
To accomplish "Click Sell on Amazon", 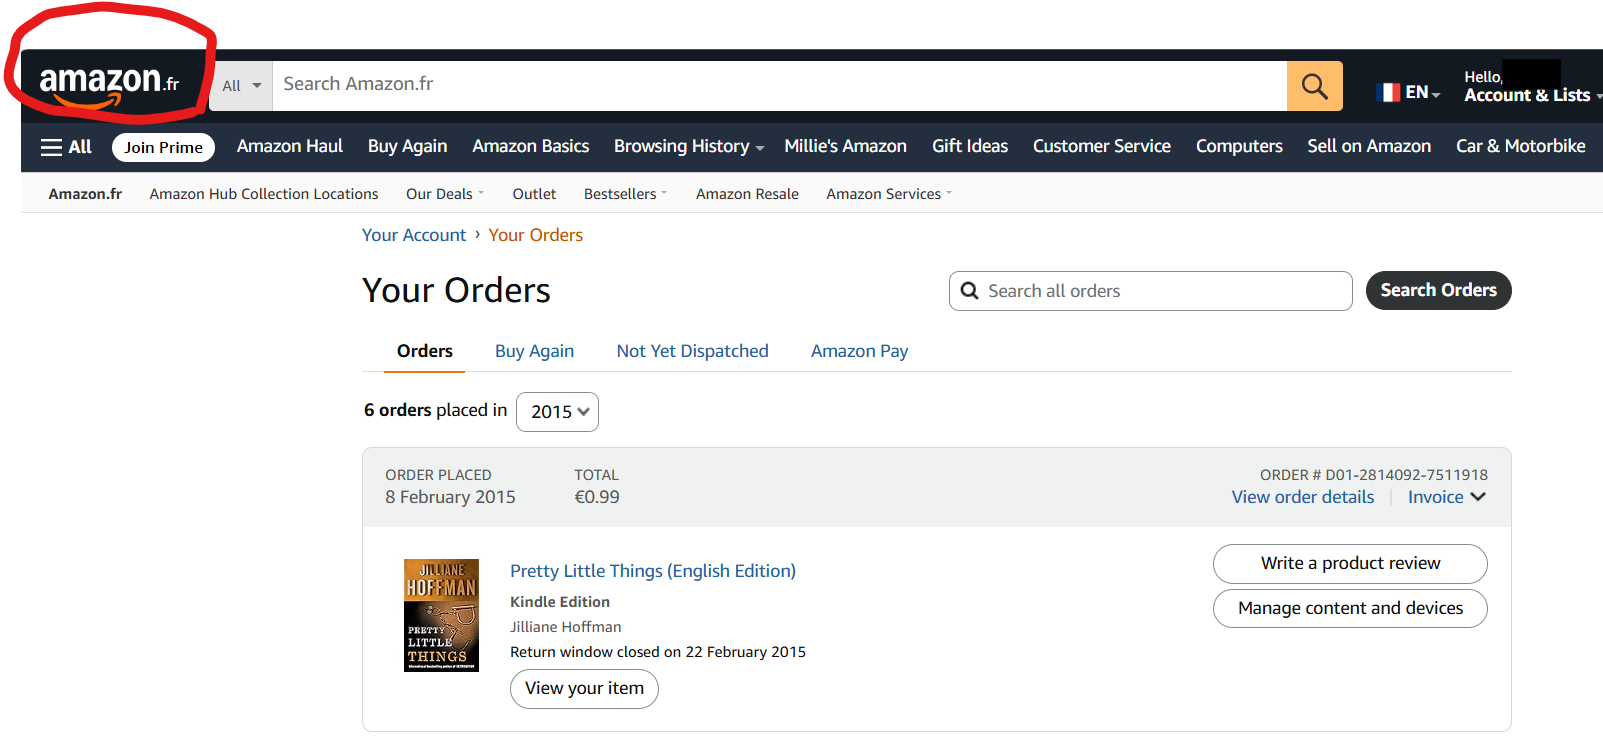I will point(1369,146).
